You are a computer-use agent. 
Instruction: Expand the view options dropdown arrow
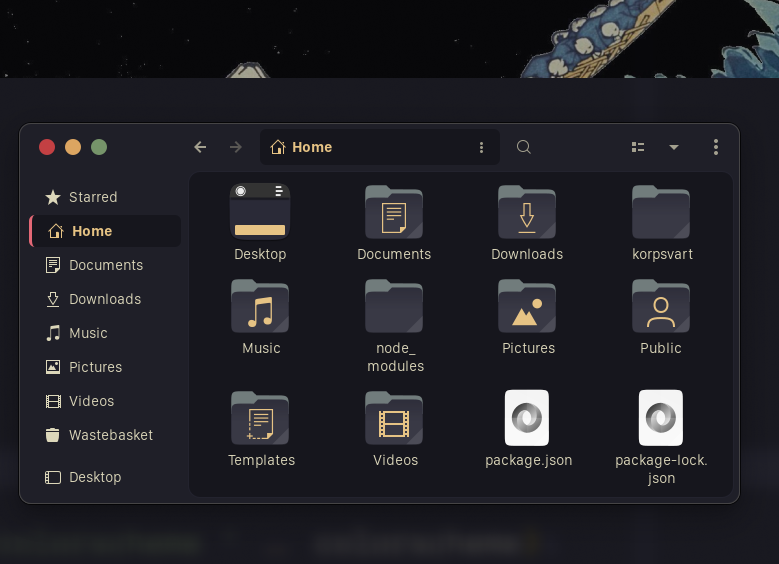coord(674,147)
